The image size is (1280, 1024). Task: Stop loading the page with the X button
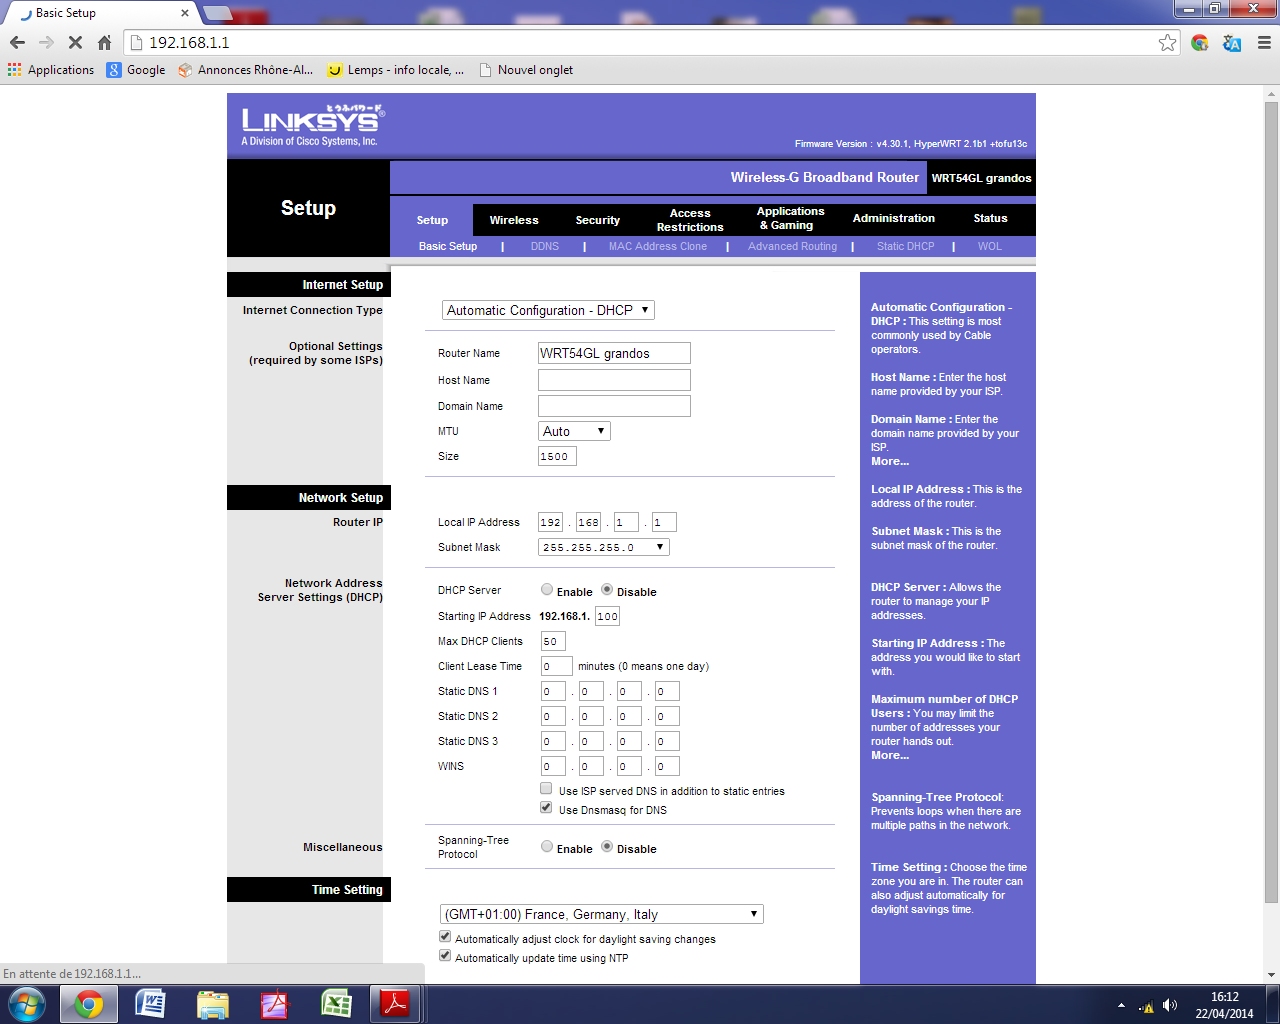click(75, 42)
